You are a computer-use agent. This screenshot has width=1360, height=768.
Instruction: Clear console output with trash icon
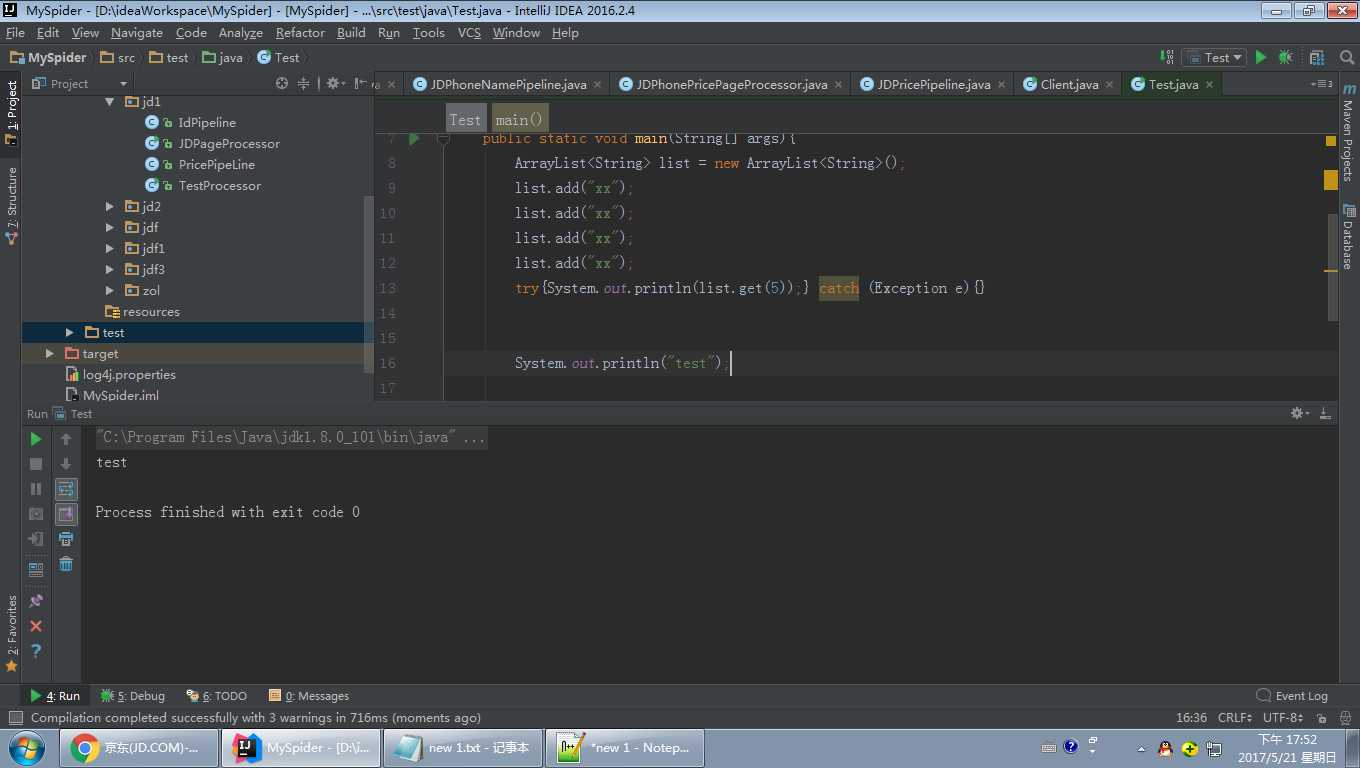(66, 564)
